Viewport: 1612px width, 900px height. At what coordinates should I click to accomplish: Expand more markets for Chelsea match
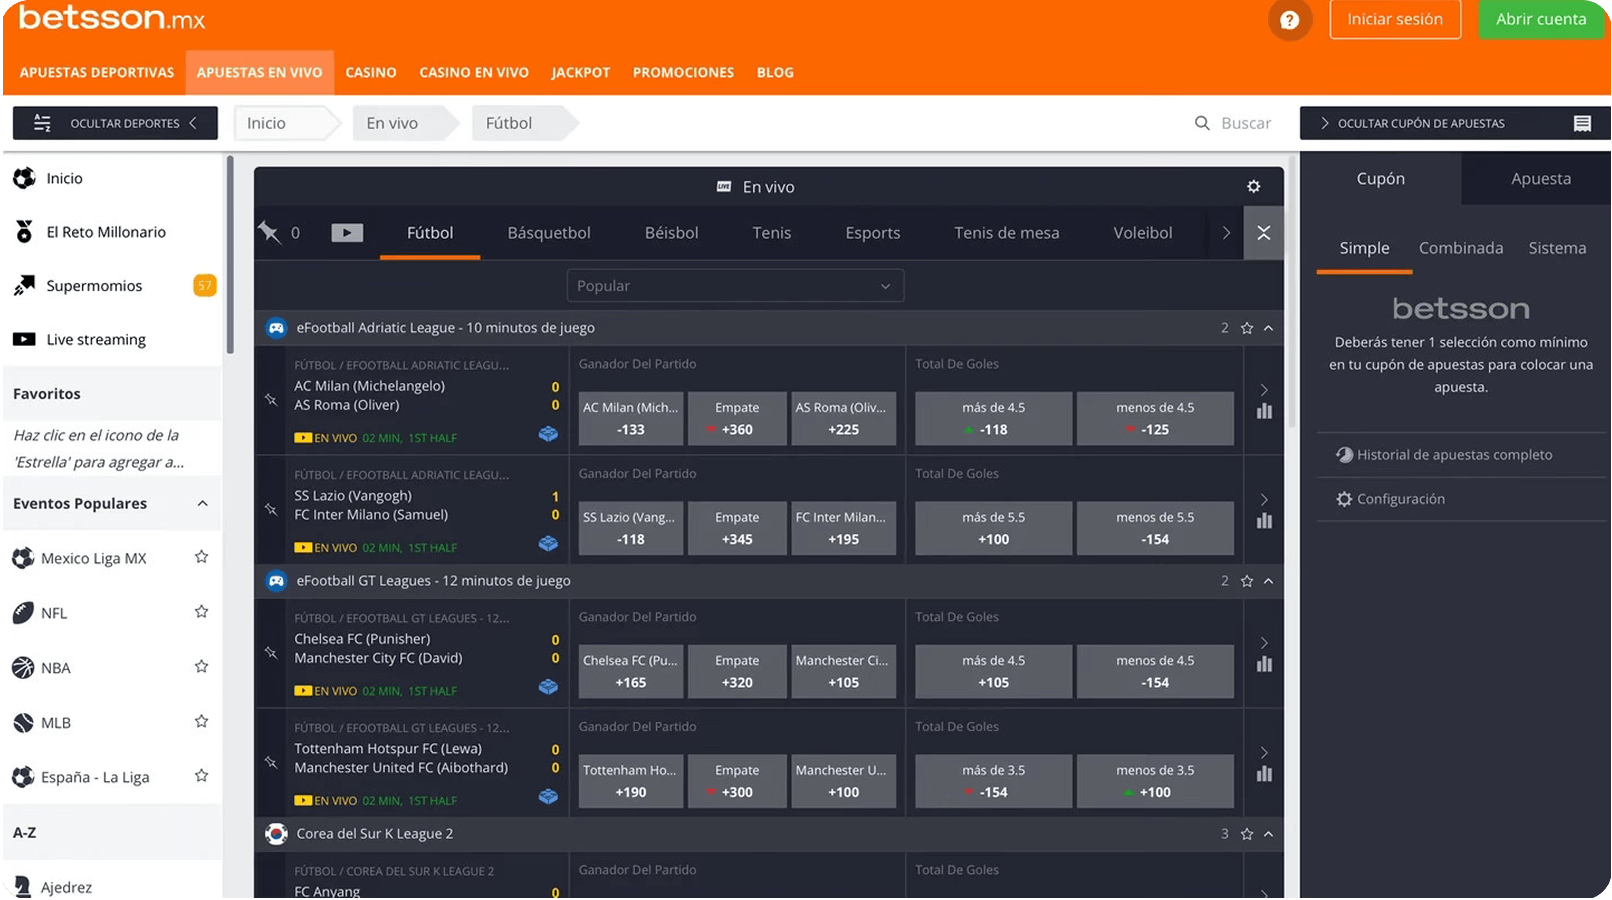pos(1264,642)
